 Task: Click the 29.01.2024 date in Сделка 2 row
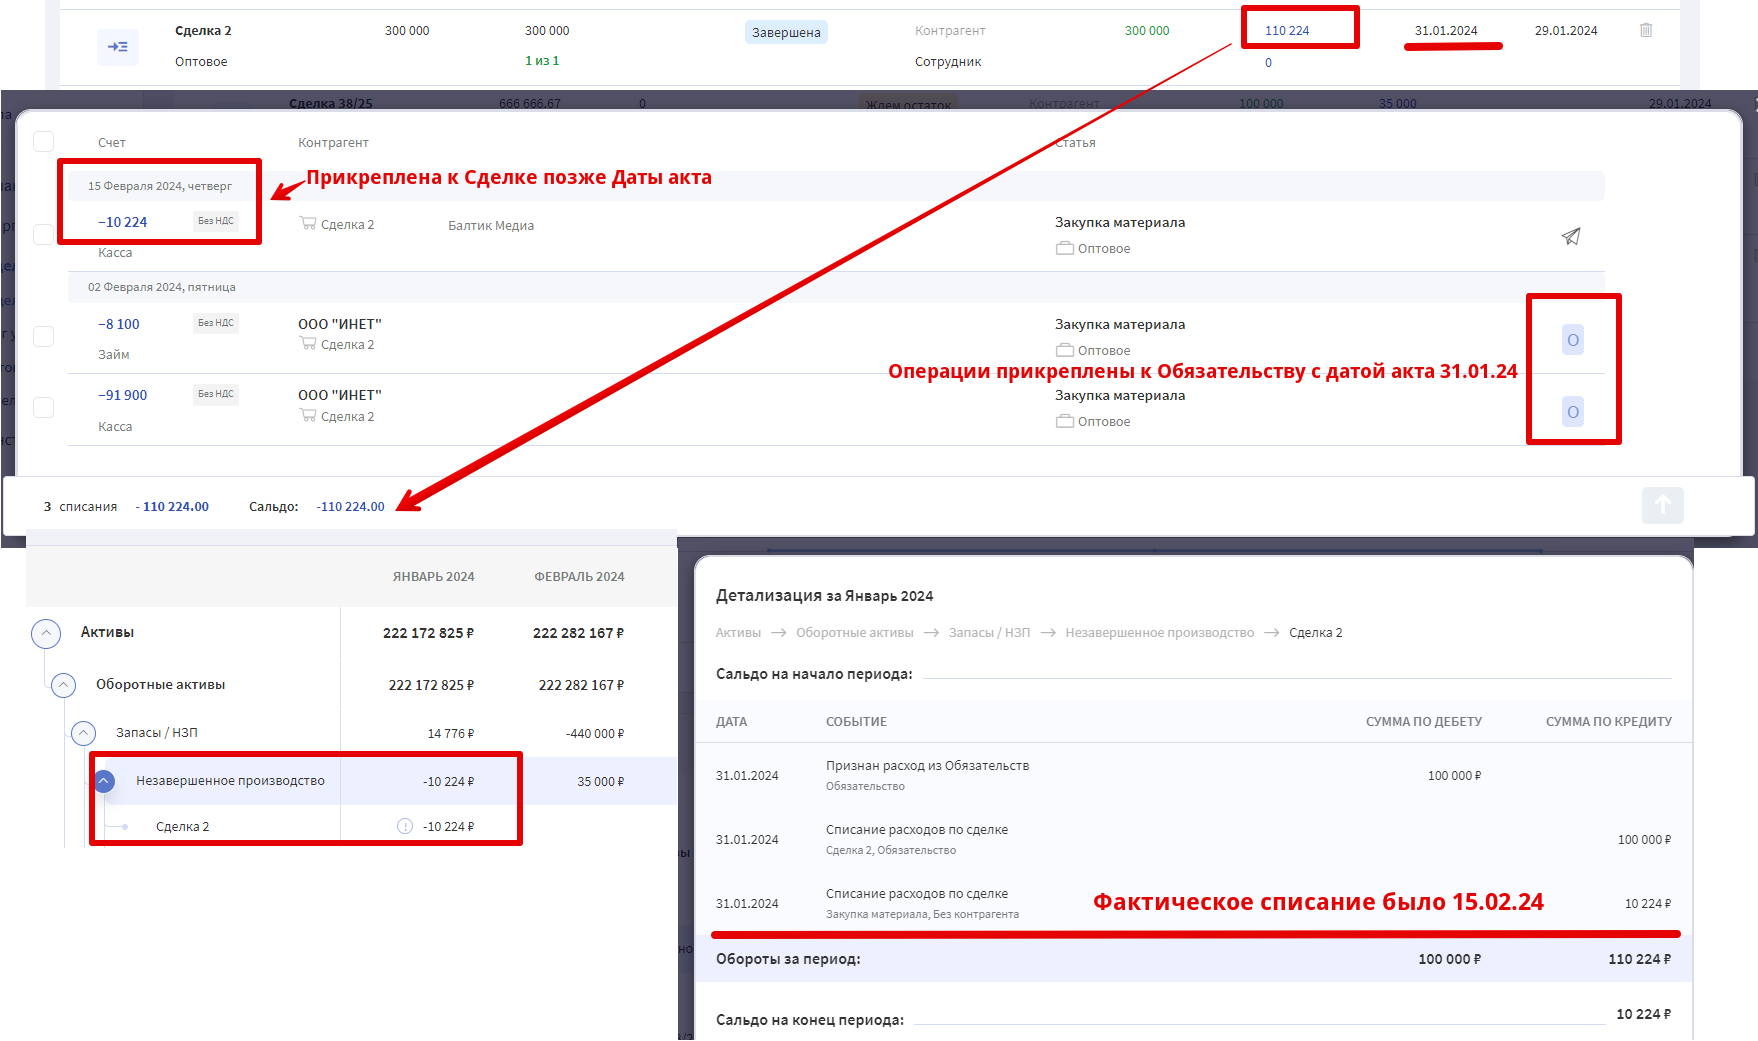pyautogui.click(x=1566, y=30)
